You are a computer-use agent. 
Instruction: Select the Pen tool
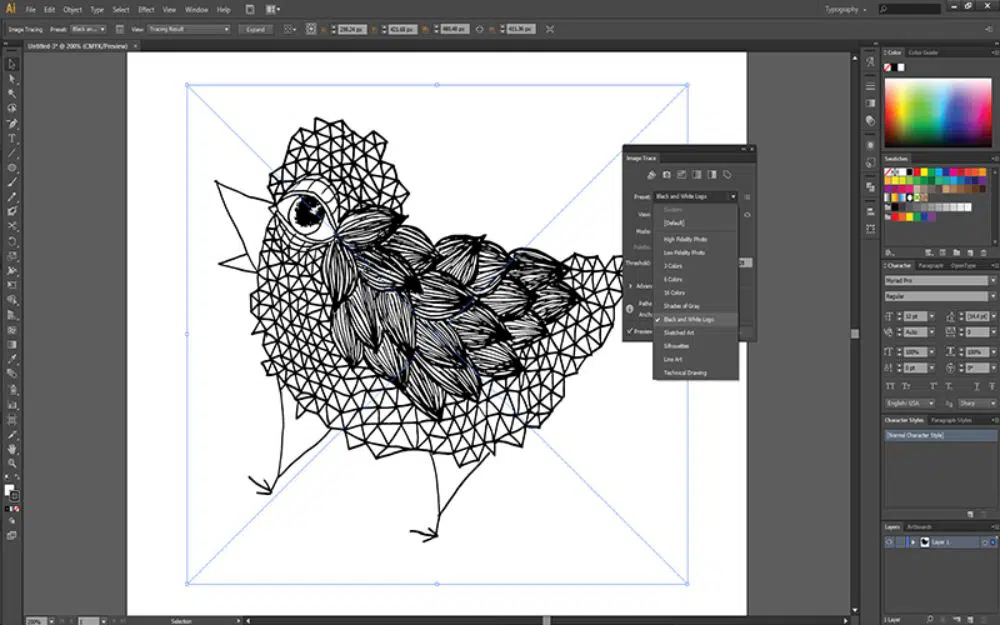click(12, 123)
